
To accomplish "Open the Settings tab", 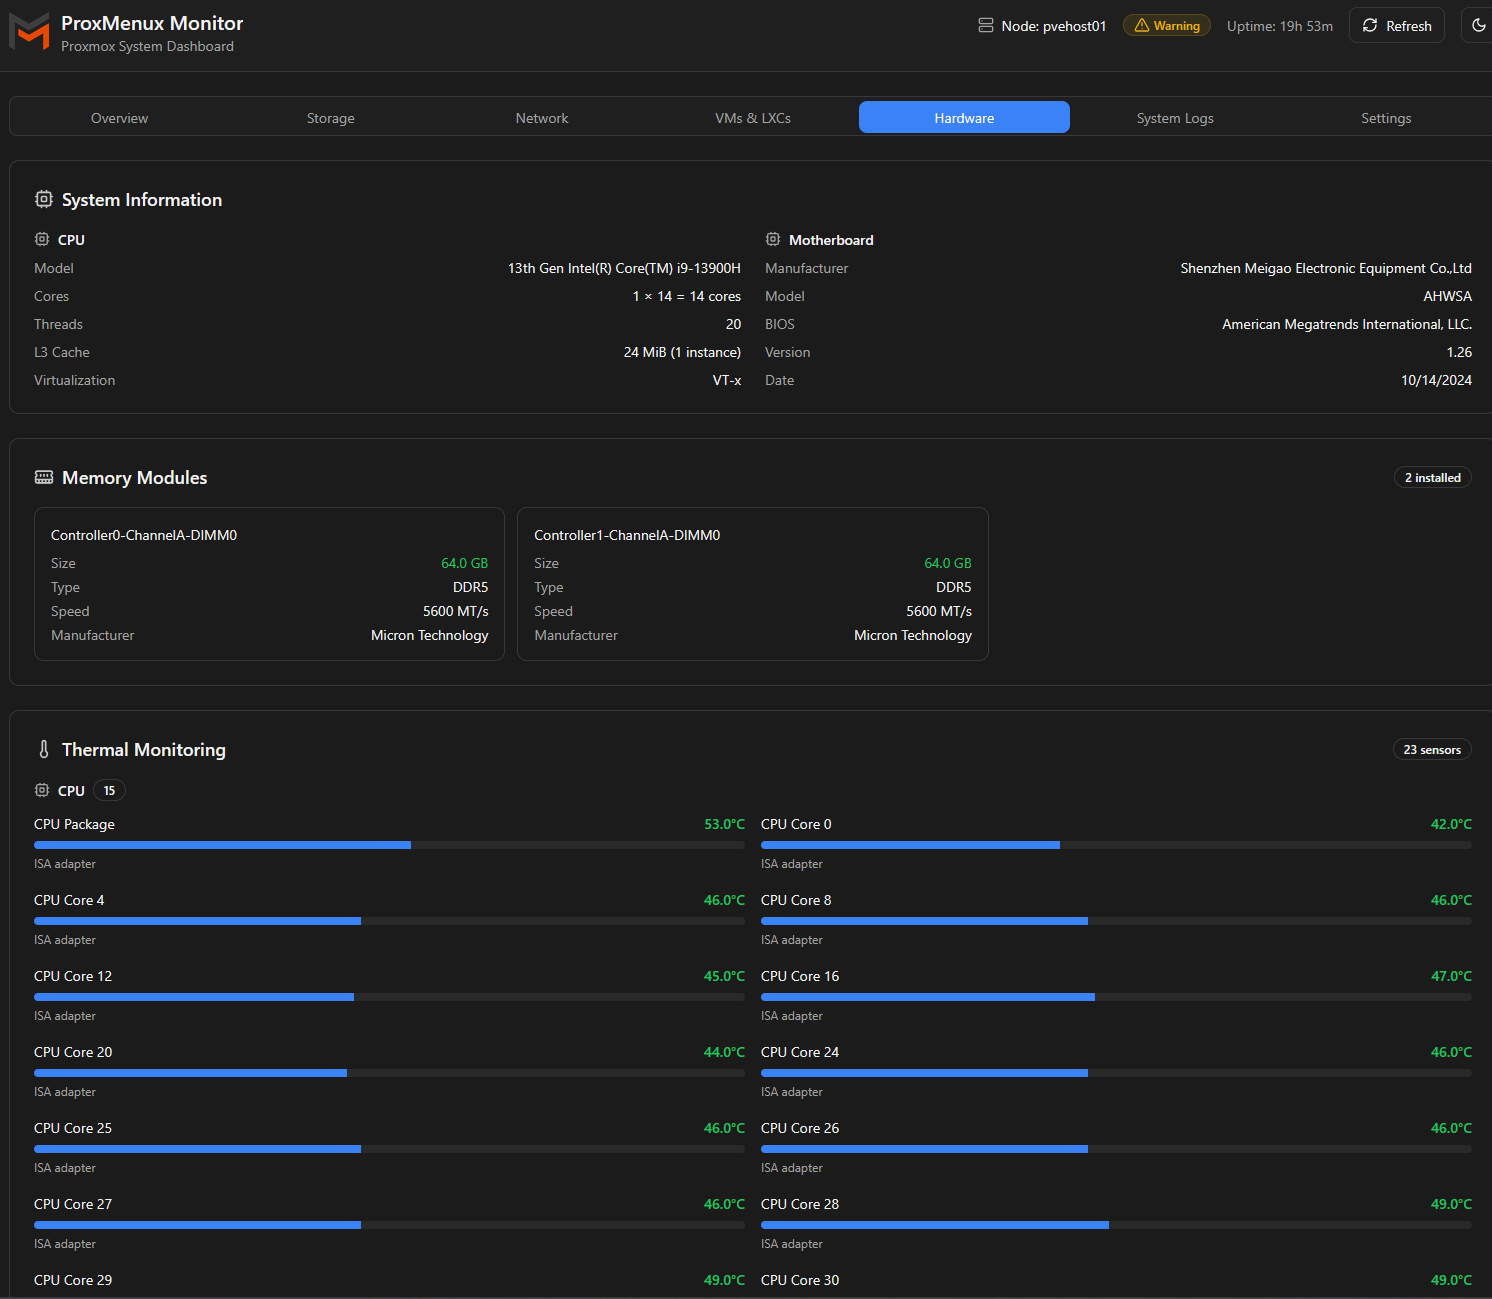I will (1385, 118).
